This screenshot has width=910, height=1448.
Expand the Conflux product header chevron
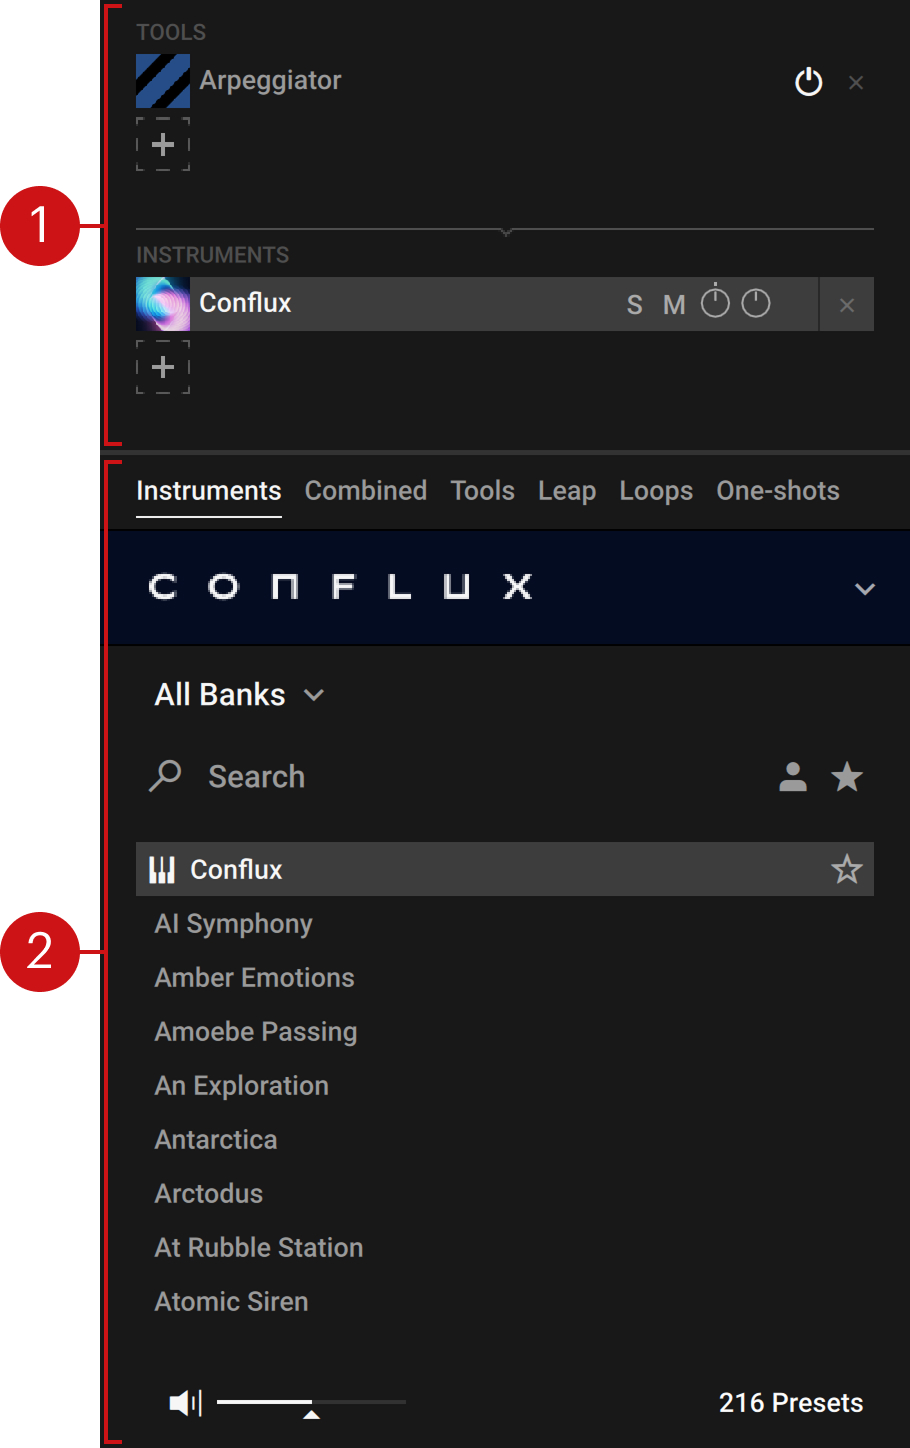coord(865,589)
